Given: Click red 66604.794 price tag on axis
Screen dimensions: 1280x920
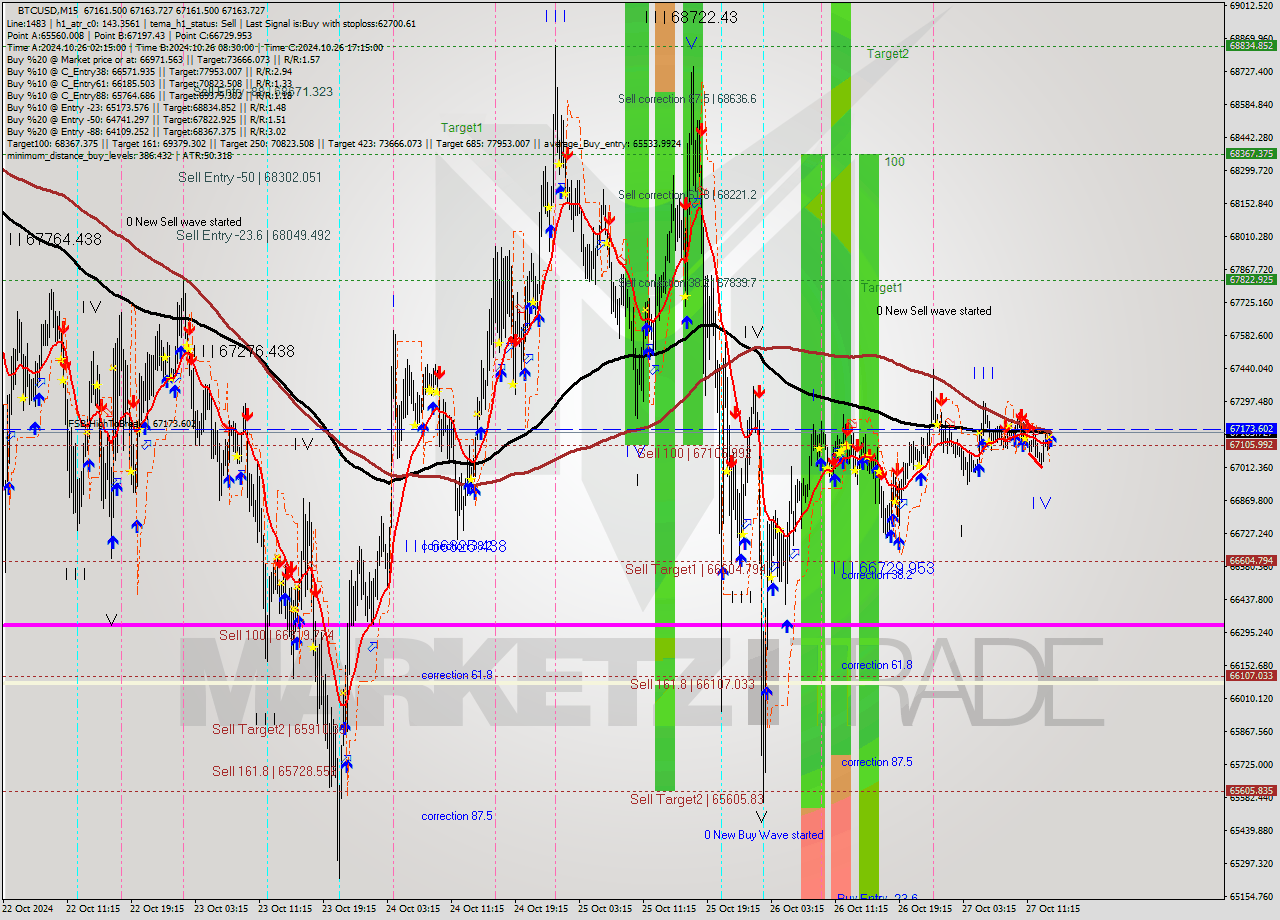Looking at the screenshot, I should [x=1251, y=560].
